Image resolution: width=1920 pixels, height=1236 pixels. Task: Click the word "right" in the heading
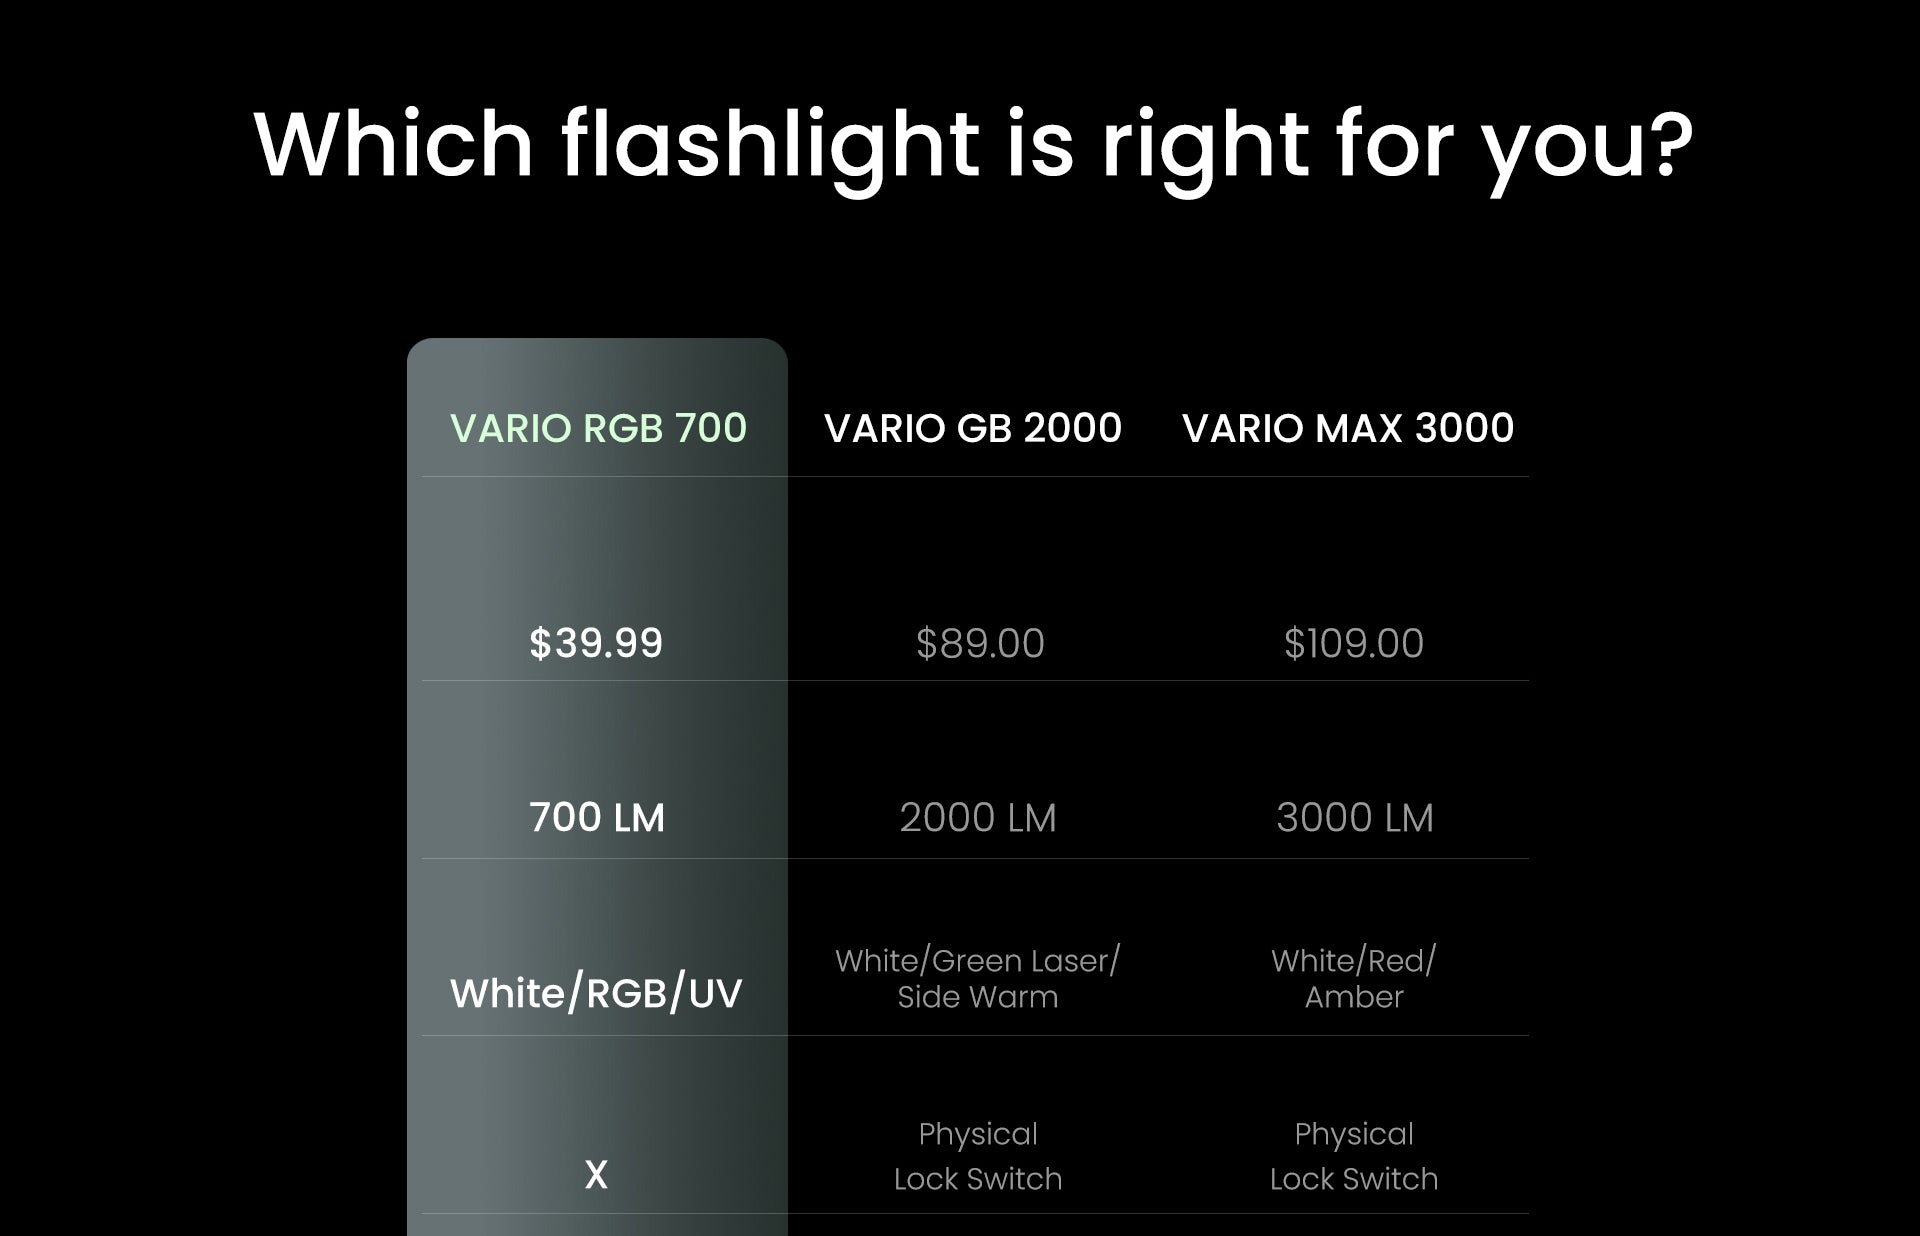(x=1205, y=145)
